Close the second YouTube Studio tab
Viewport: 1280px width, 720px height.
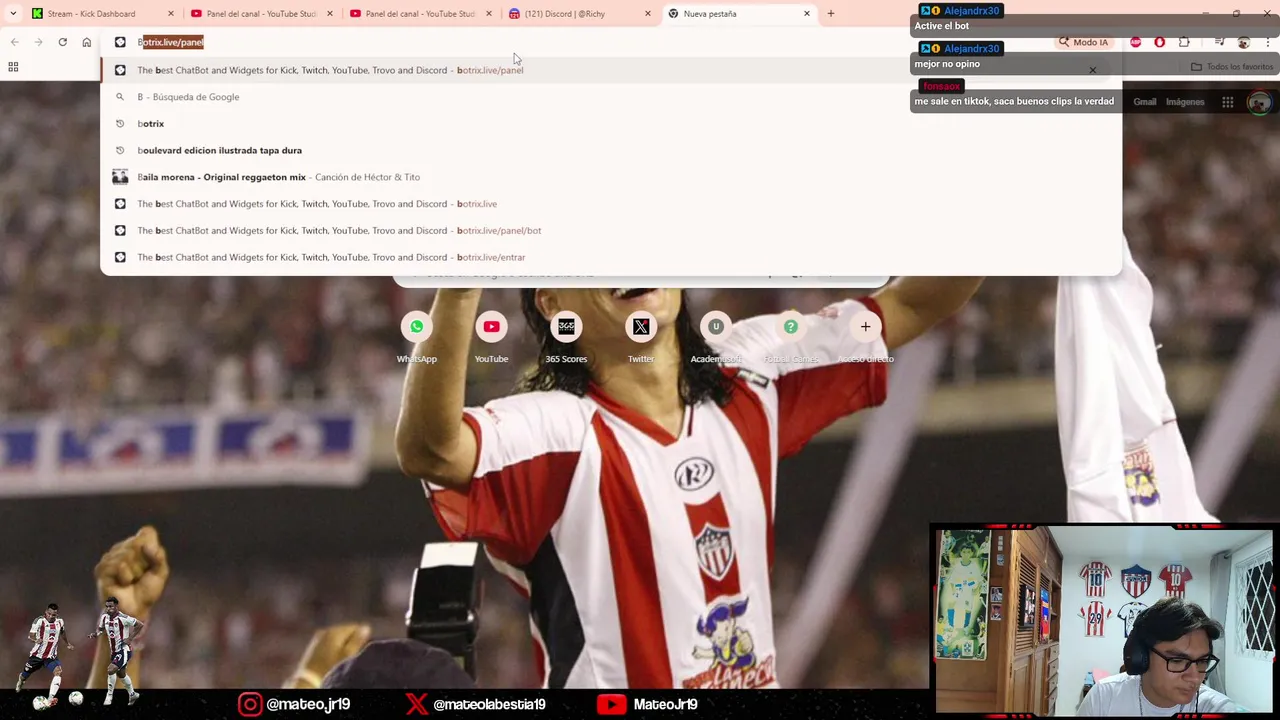click(489, 14)
